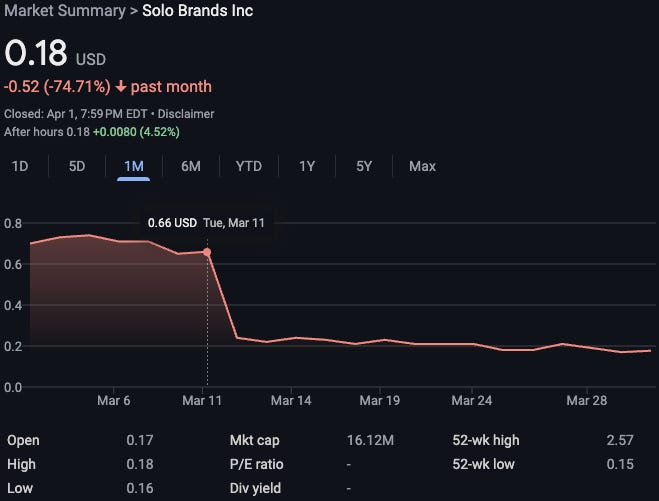Click the Mar 6 axis label
This screenshot has height=501, width=659.
tap(113, 401)
